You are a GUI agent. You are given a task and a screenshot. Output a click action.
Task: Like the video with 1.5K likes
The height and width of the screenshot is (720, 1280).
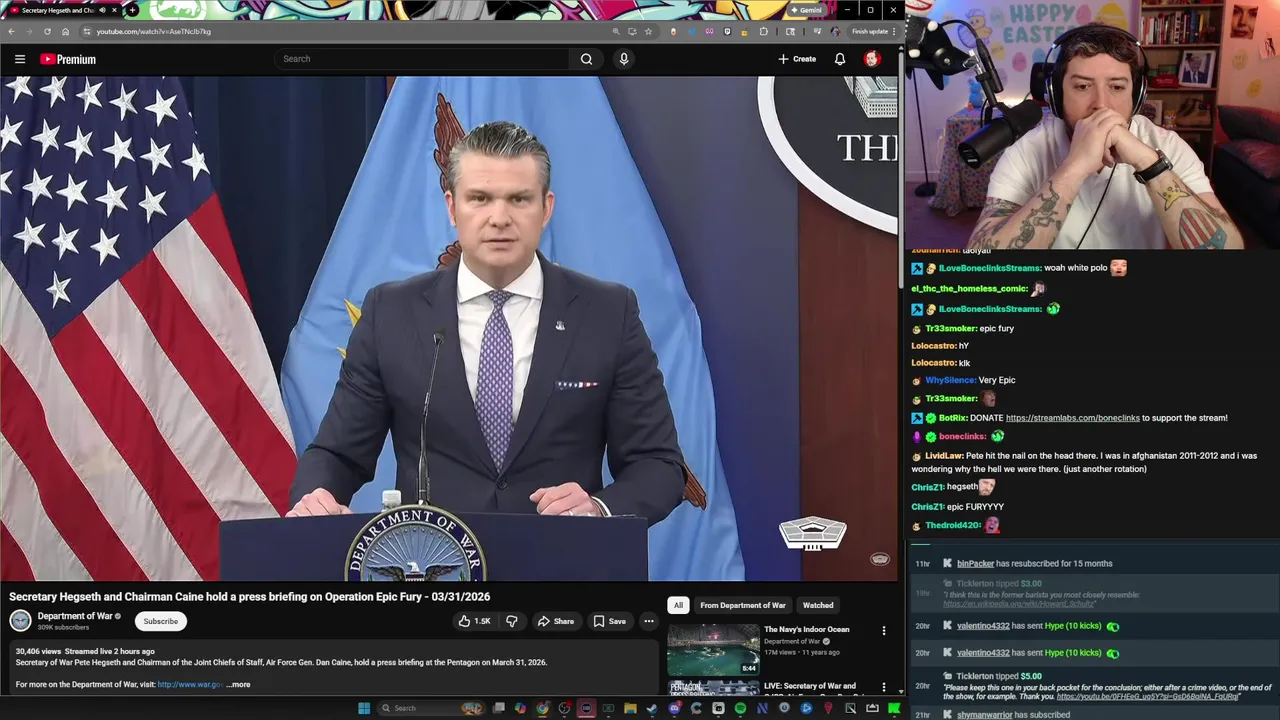coord(474,621)
